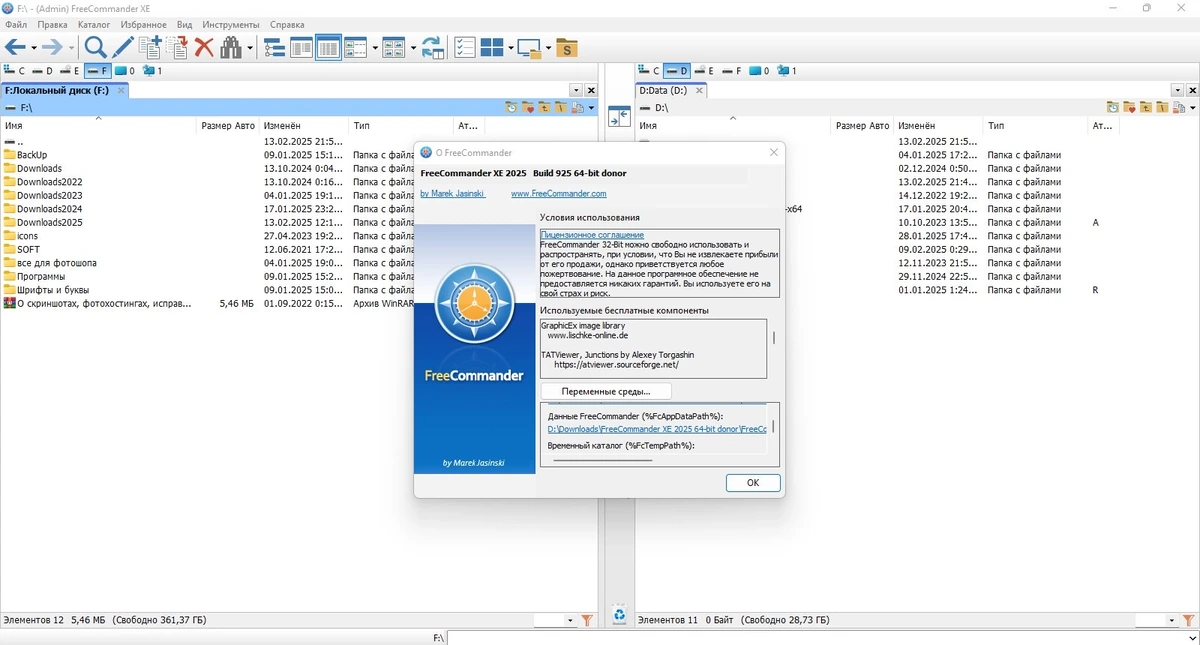Expand the desktop folder dropdown arrow
This screenshot has width=1200, height=645.
click(x=547, y=48)
